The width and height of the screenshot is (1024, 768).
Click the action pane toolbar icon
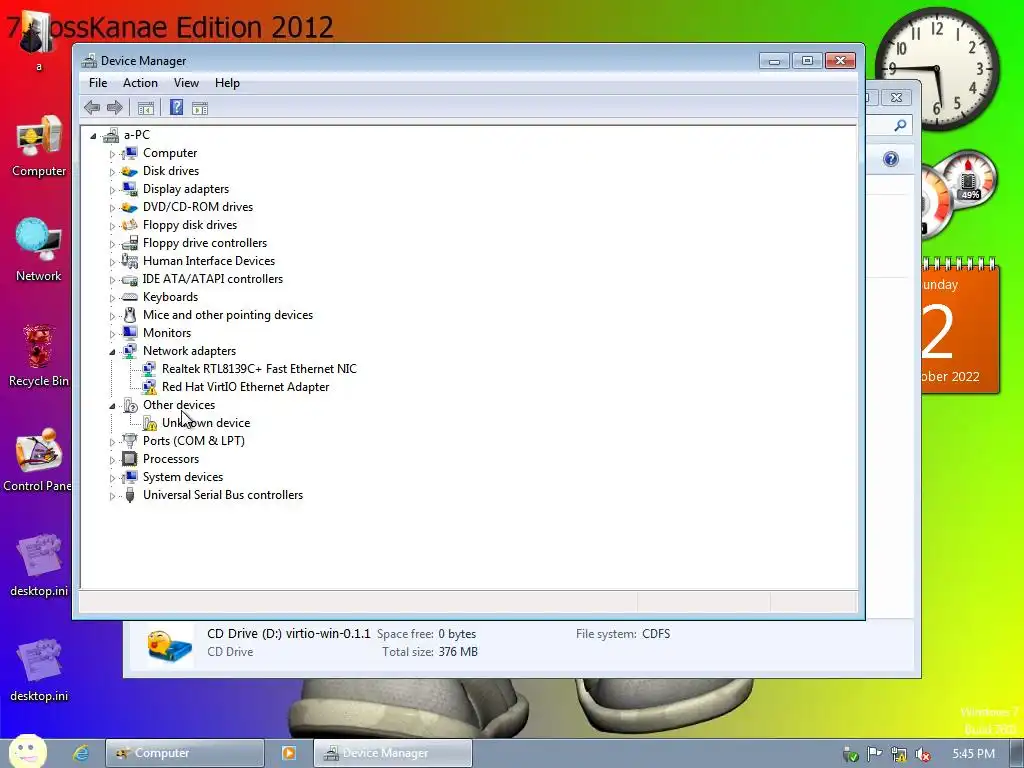(x=200, y=108)
